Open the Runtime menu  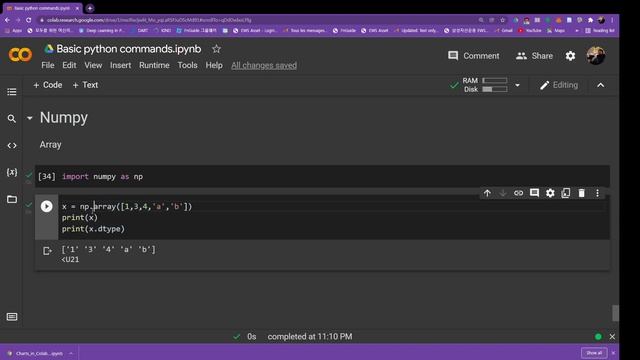154,65
